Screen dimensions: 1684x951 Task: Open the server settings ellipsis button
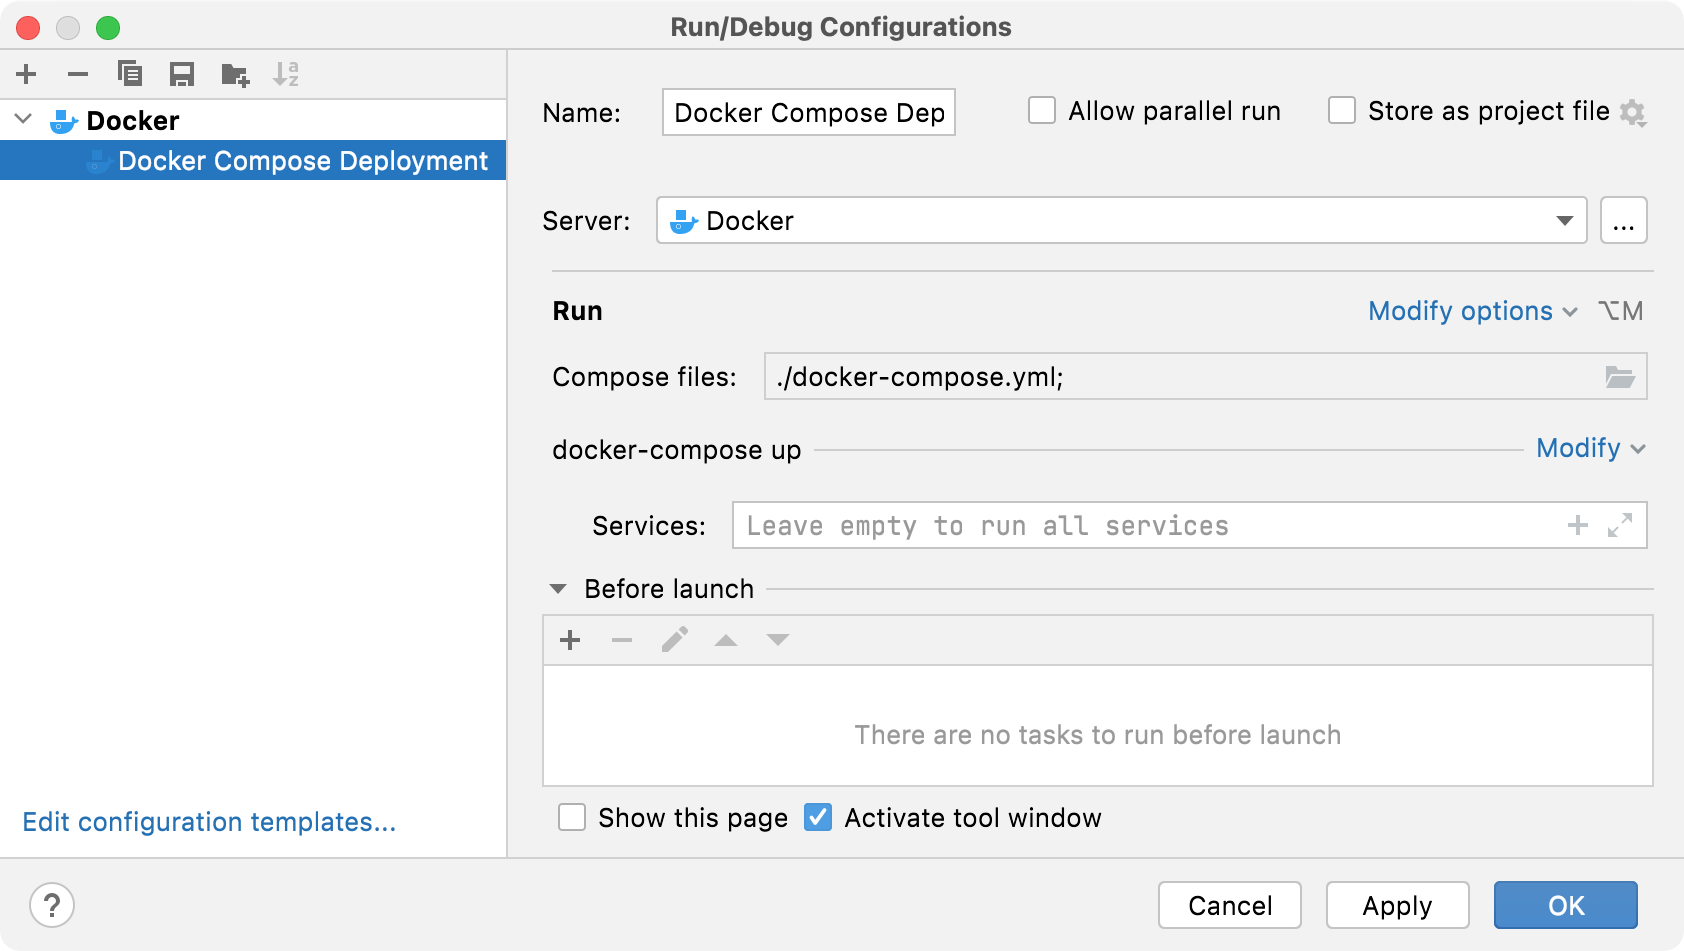point(1624,220)
